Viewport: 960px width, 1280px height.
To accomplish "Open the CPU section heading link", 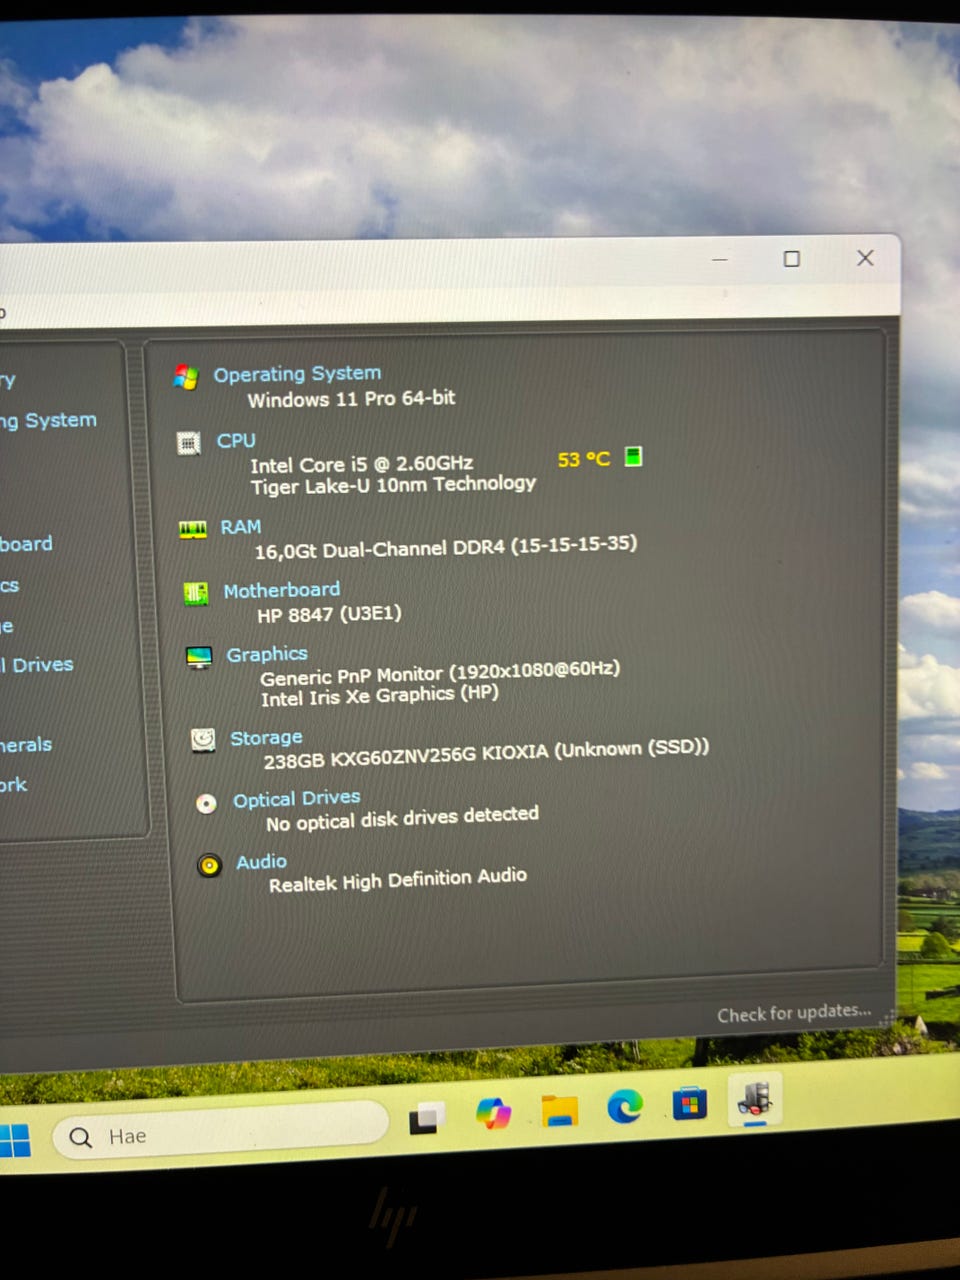I will point(236,441).
